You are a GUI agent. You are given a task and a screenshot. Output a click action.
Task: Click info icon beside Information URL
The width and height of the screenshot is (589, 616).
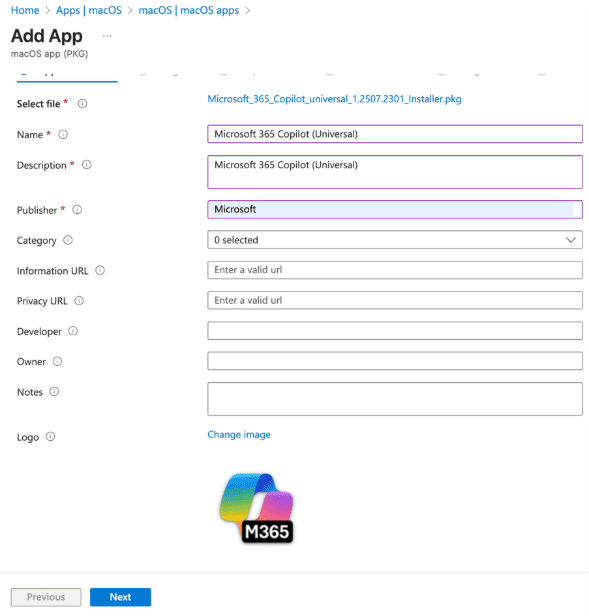[100, 270]
